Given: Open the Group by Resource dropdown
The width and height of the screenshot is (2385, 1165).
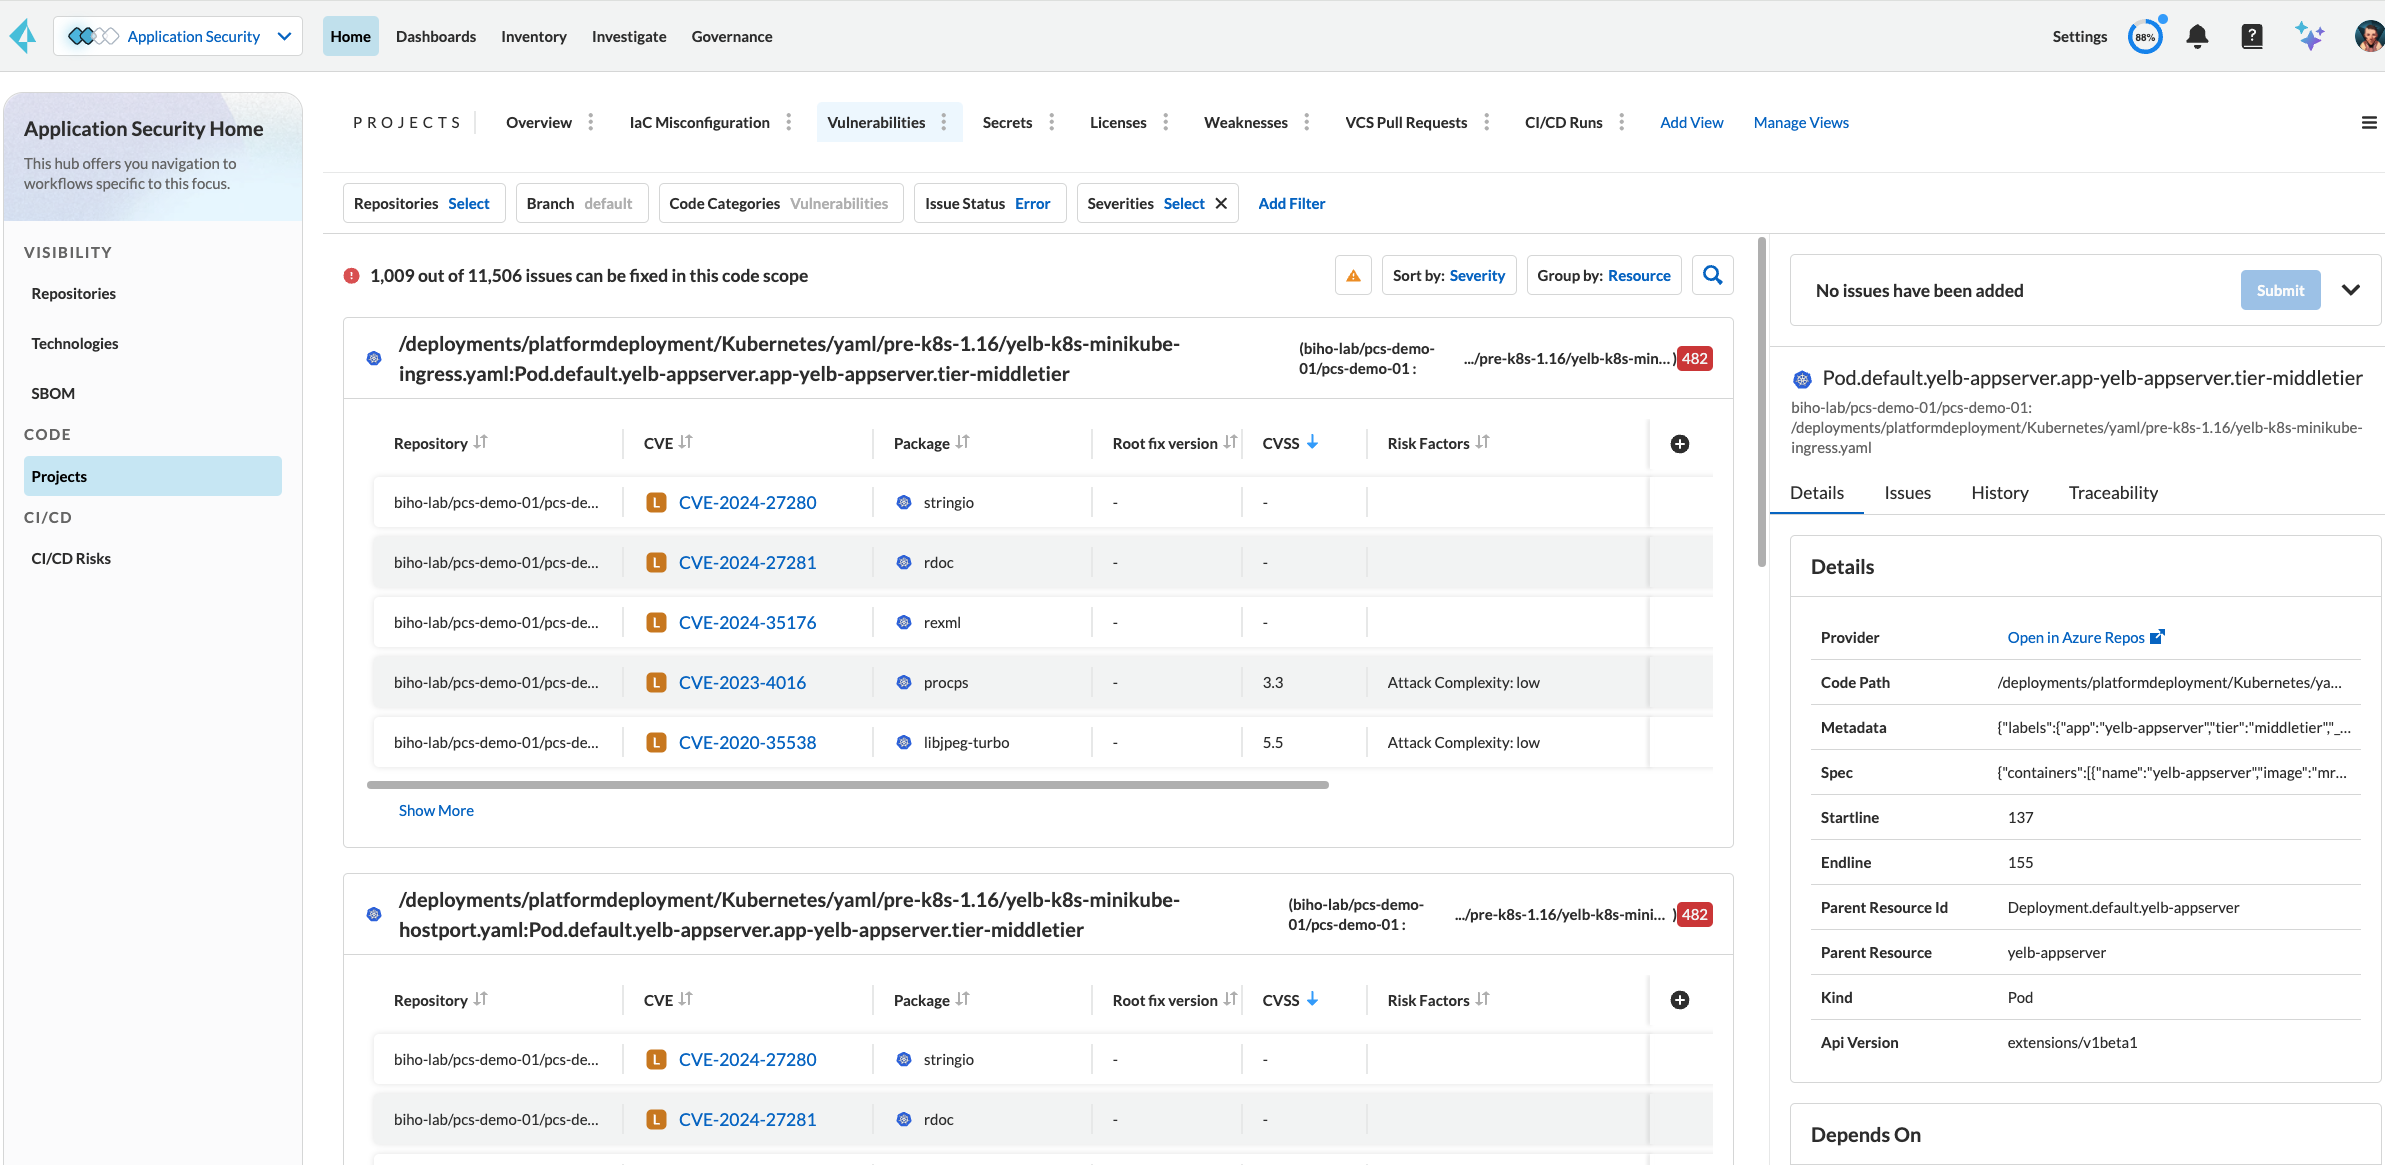Looking at the screenshot, I should 1603,276.
